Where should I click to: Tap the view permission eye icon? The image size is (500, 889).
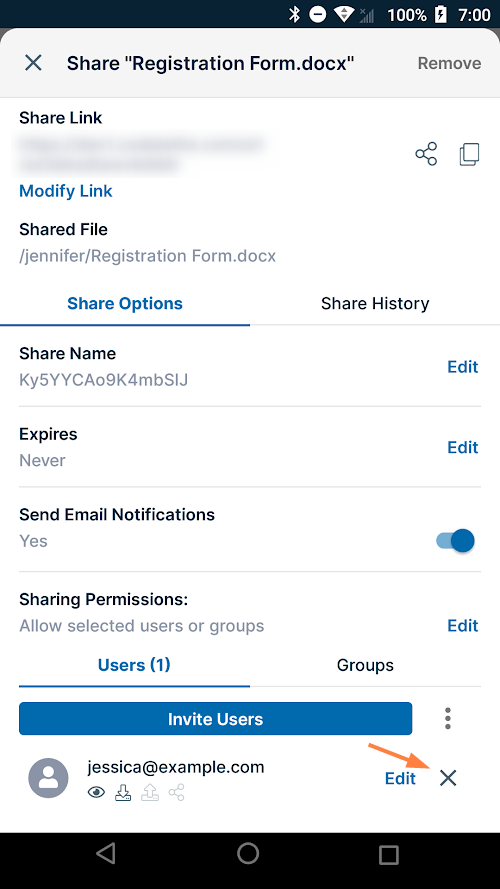[x=96, y=793]
